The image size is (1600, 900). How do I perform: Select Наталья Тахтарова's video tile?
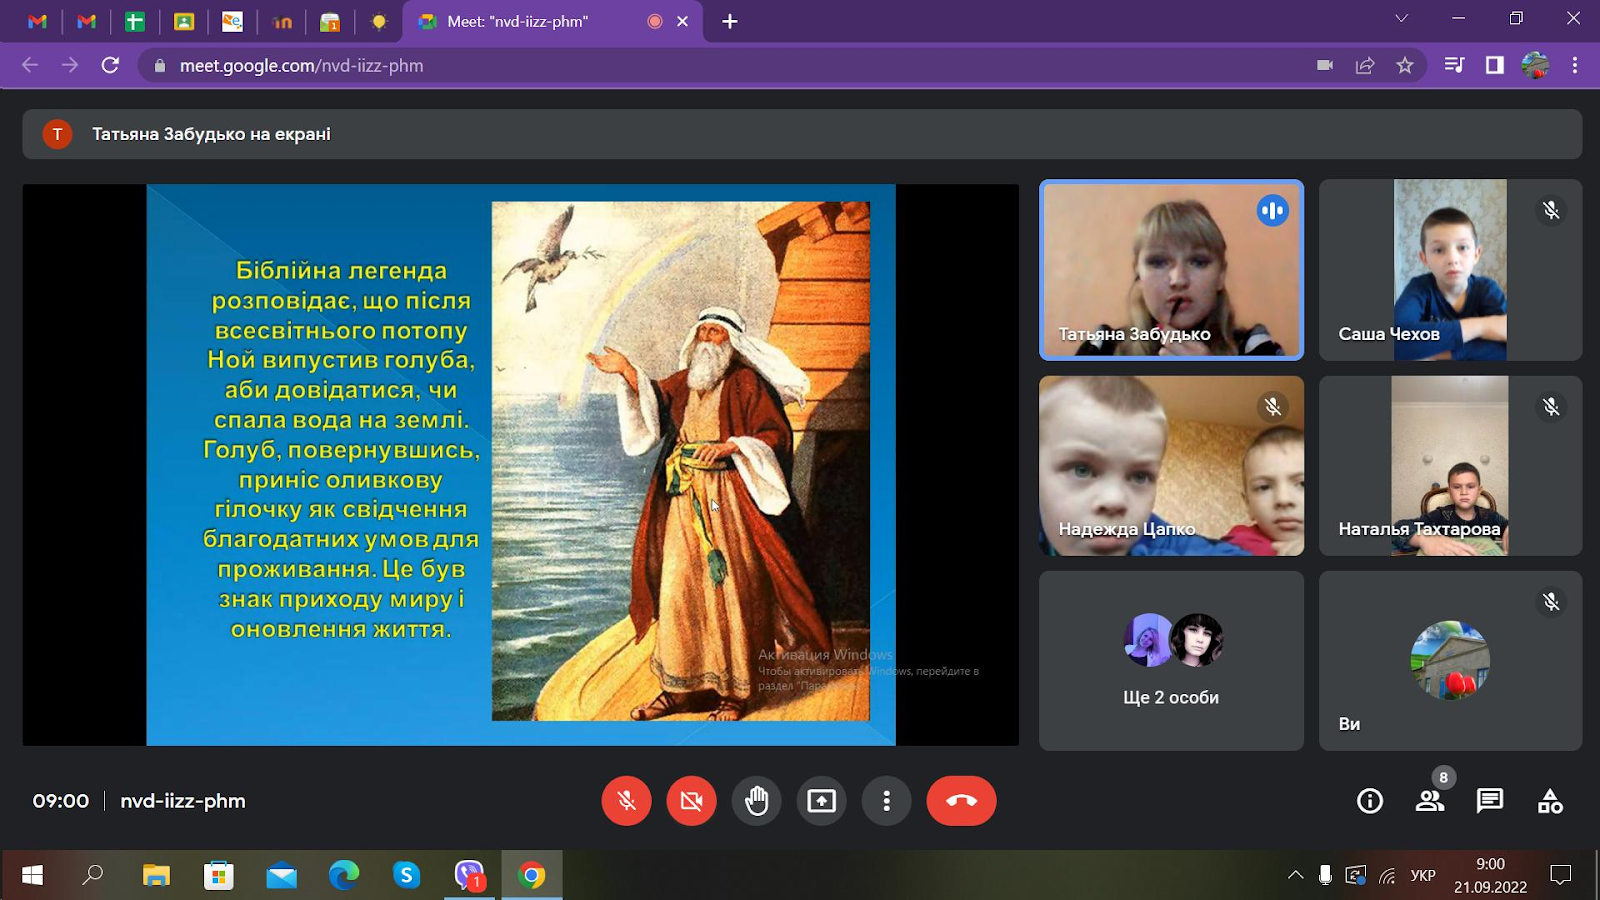point(1450,466)
